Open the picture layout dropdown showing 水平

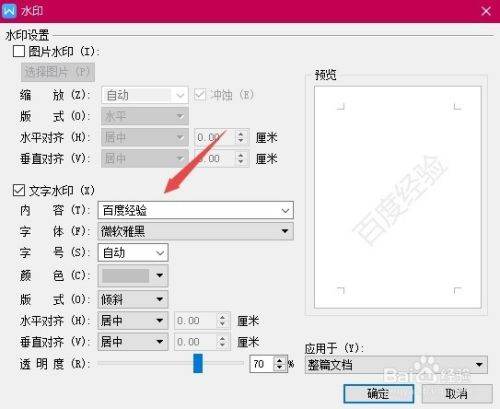coord(145,116)
